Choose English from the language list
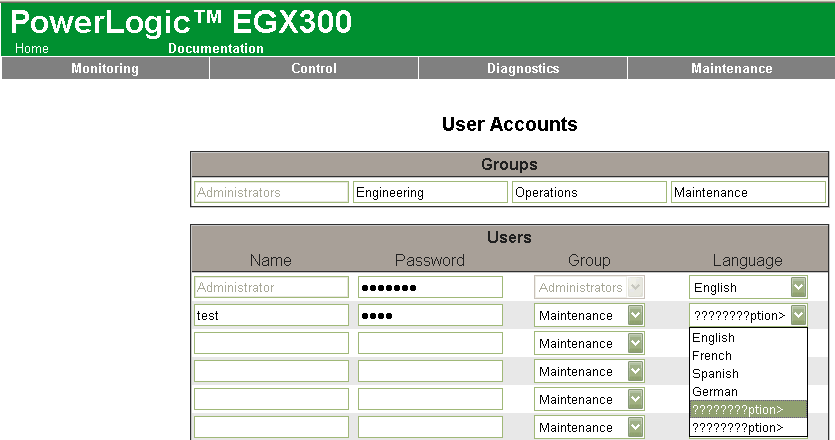 coord(748,338)
